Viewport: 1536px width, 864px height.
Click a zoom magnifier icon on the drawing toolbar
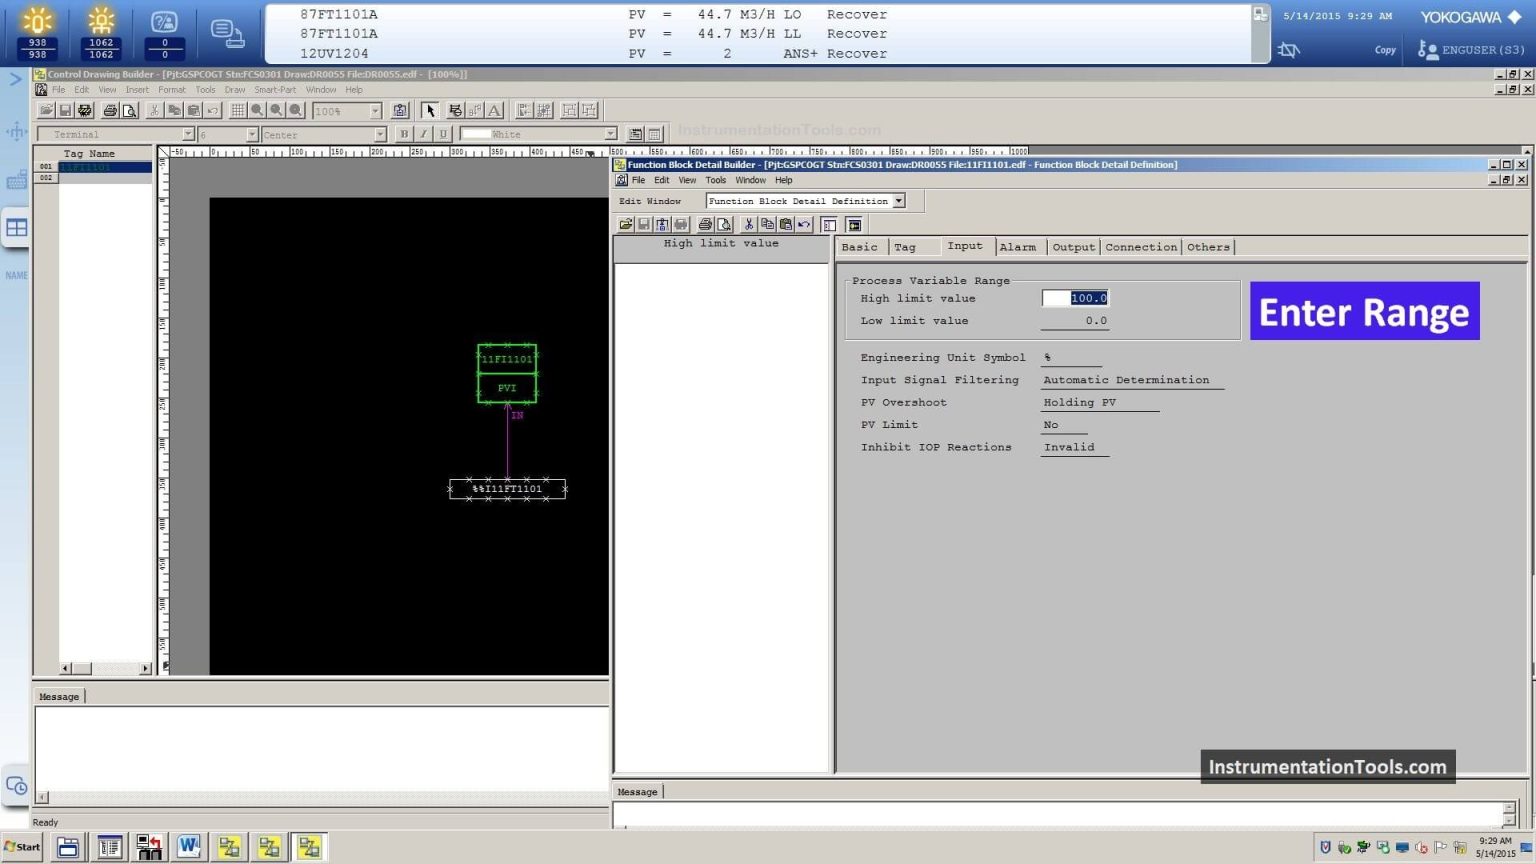click(256, 110)
